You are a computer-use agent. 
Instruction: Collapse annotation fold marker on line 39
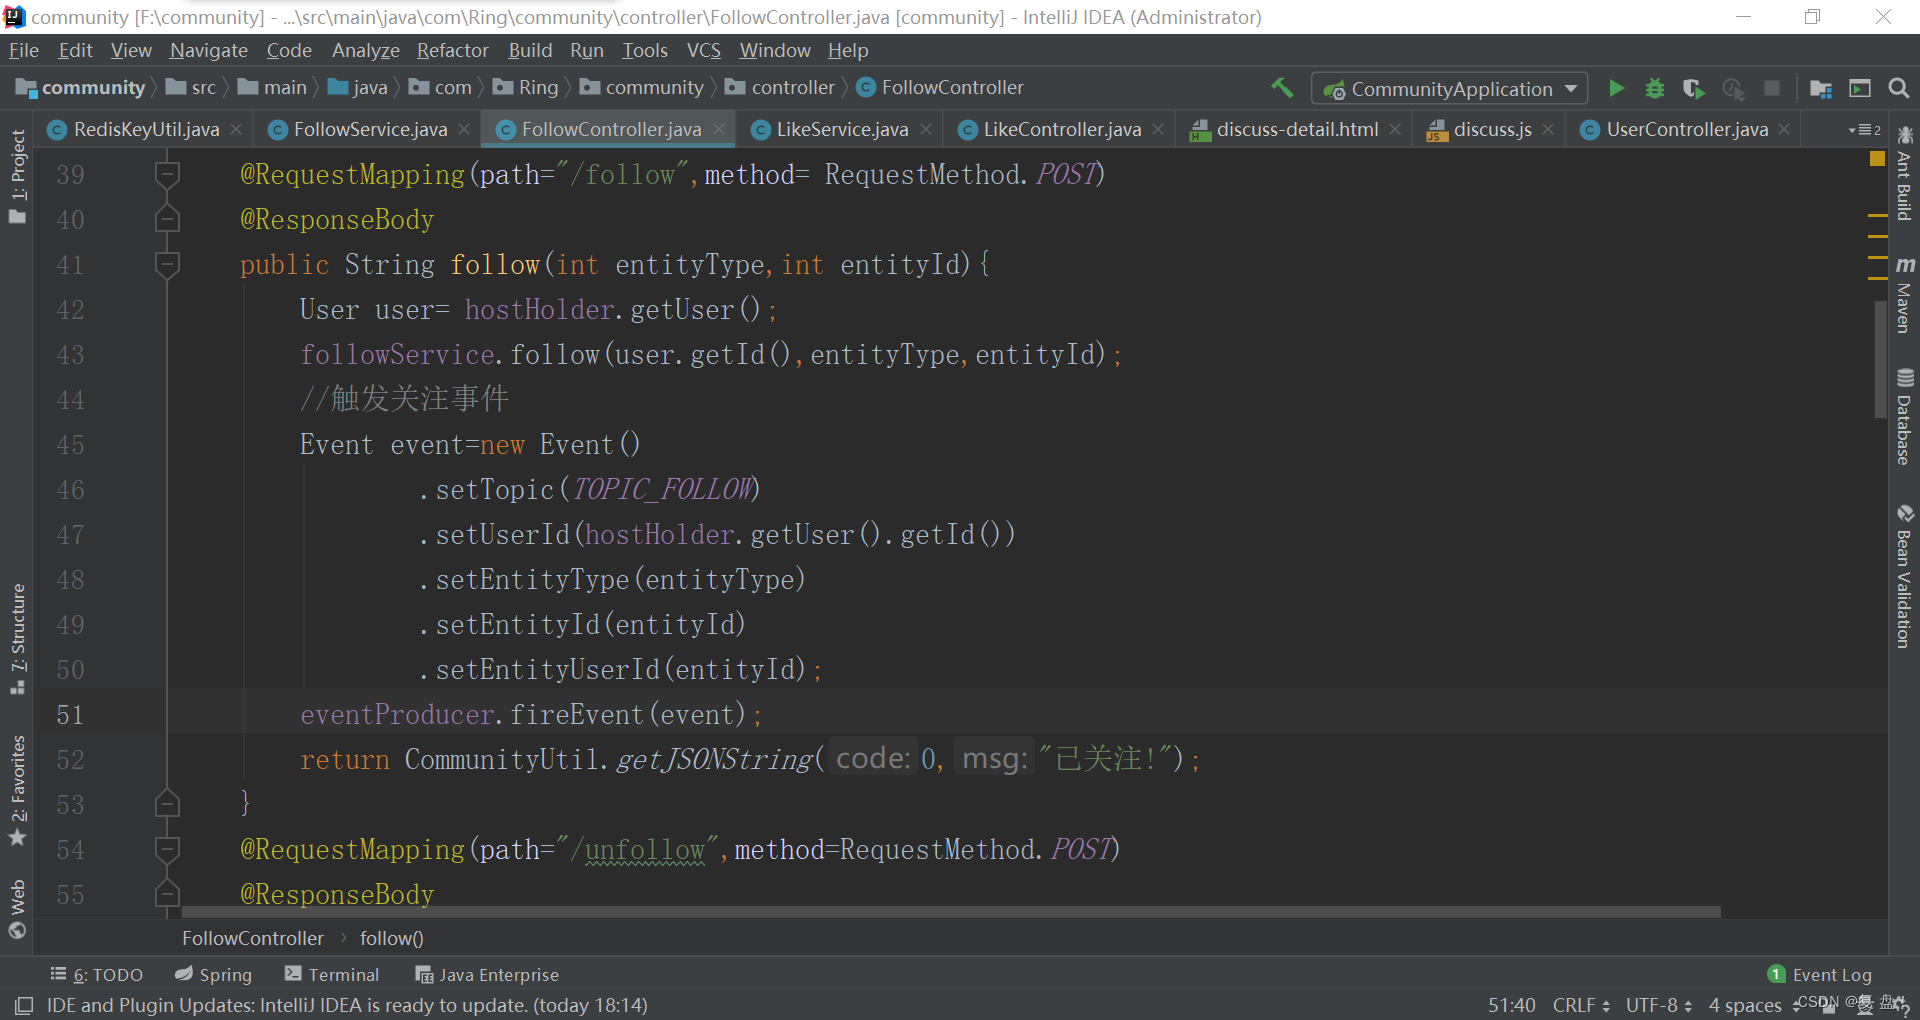(x=167, y=175)
